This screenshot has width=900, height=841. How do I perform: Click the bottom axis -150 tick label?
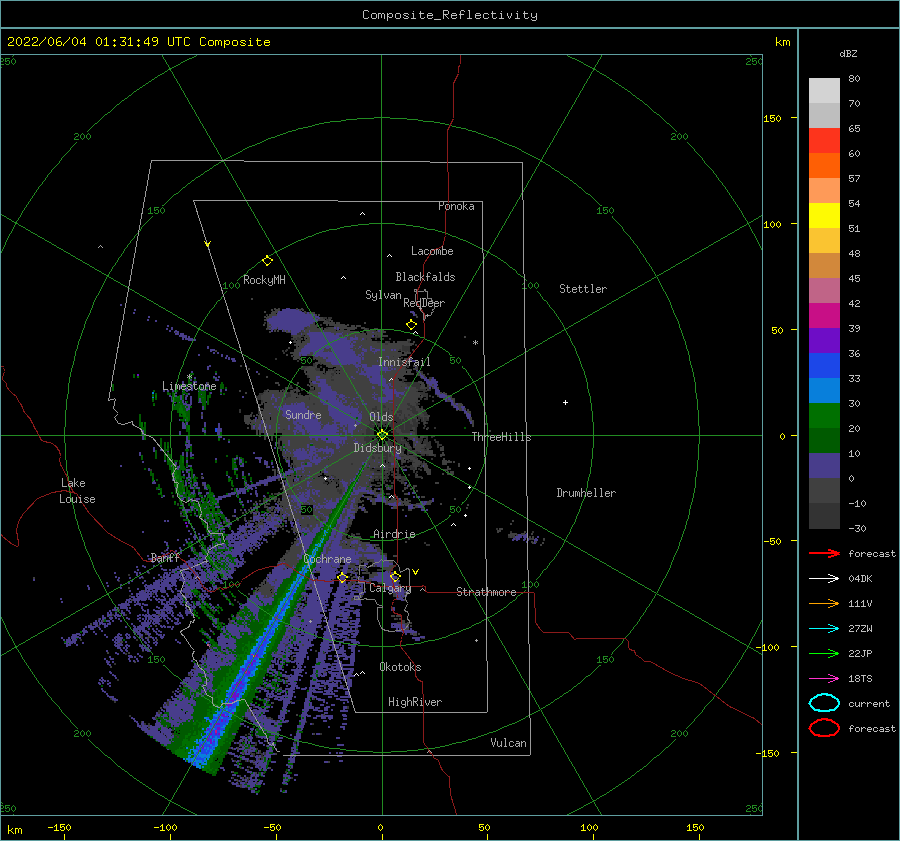coord(59,827)
